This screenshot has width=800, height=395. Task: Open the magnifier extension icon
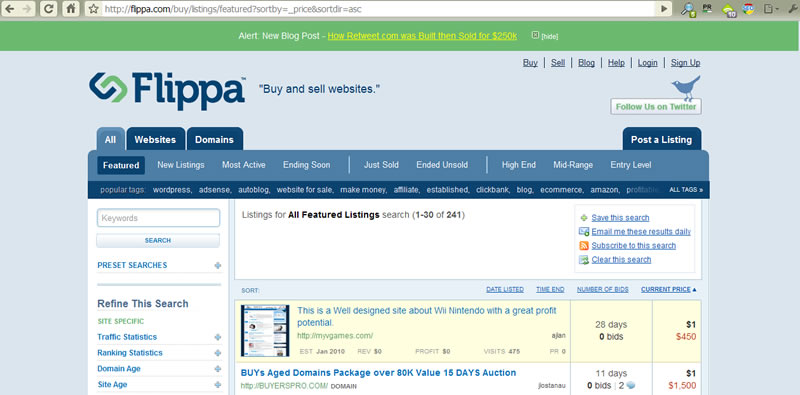(x=688, y=9)
